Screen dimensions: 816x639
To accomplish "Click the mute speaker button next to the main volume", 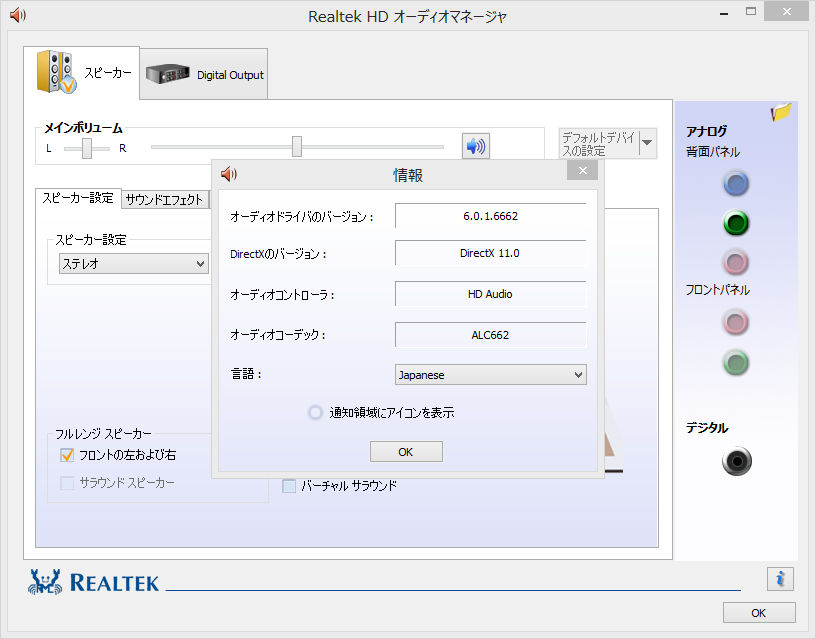I will 476,146.
